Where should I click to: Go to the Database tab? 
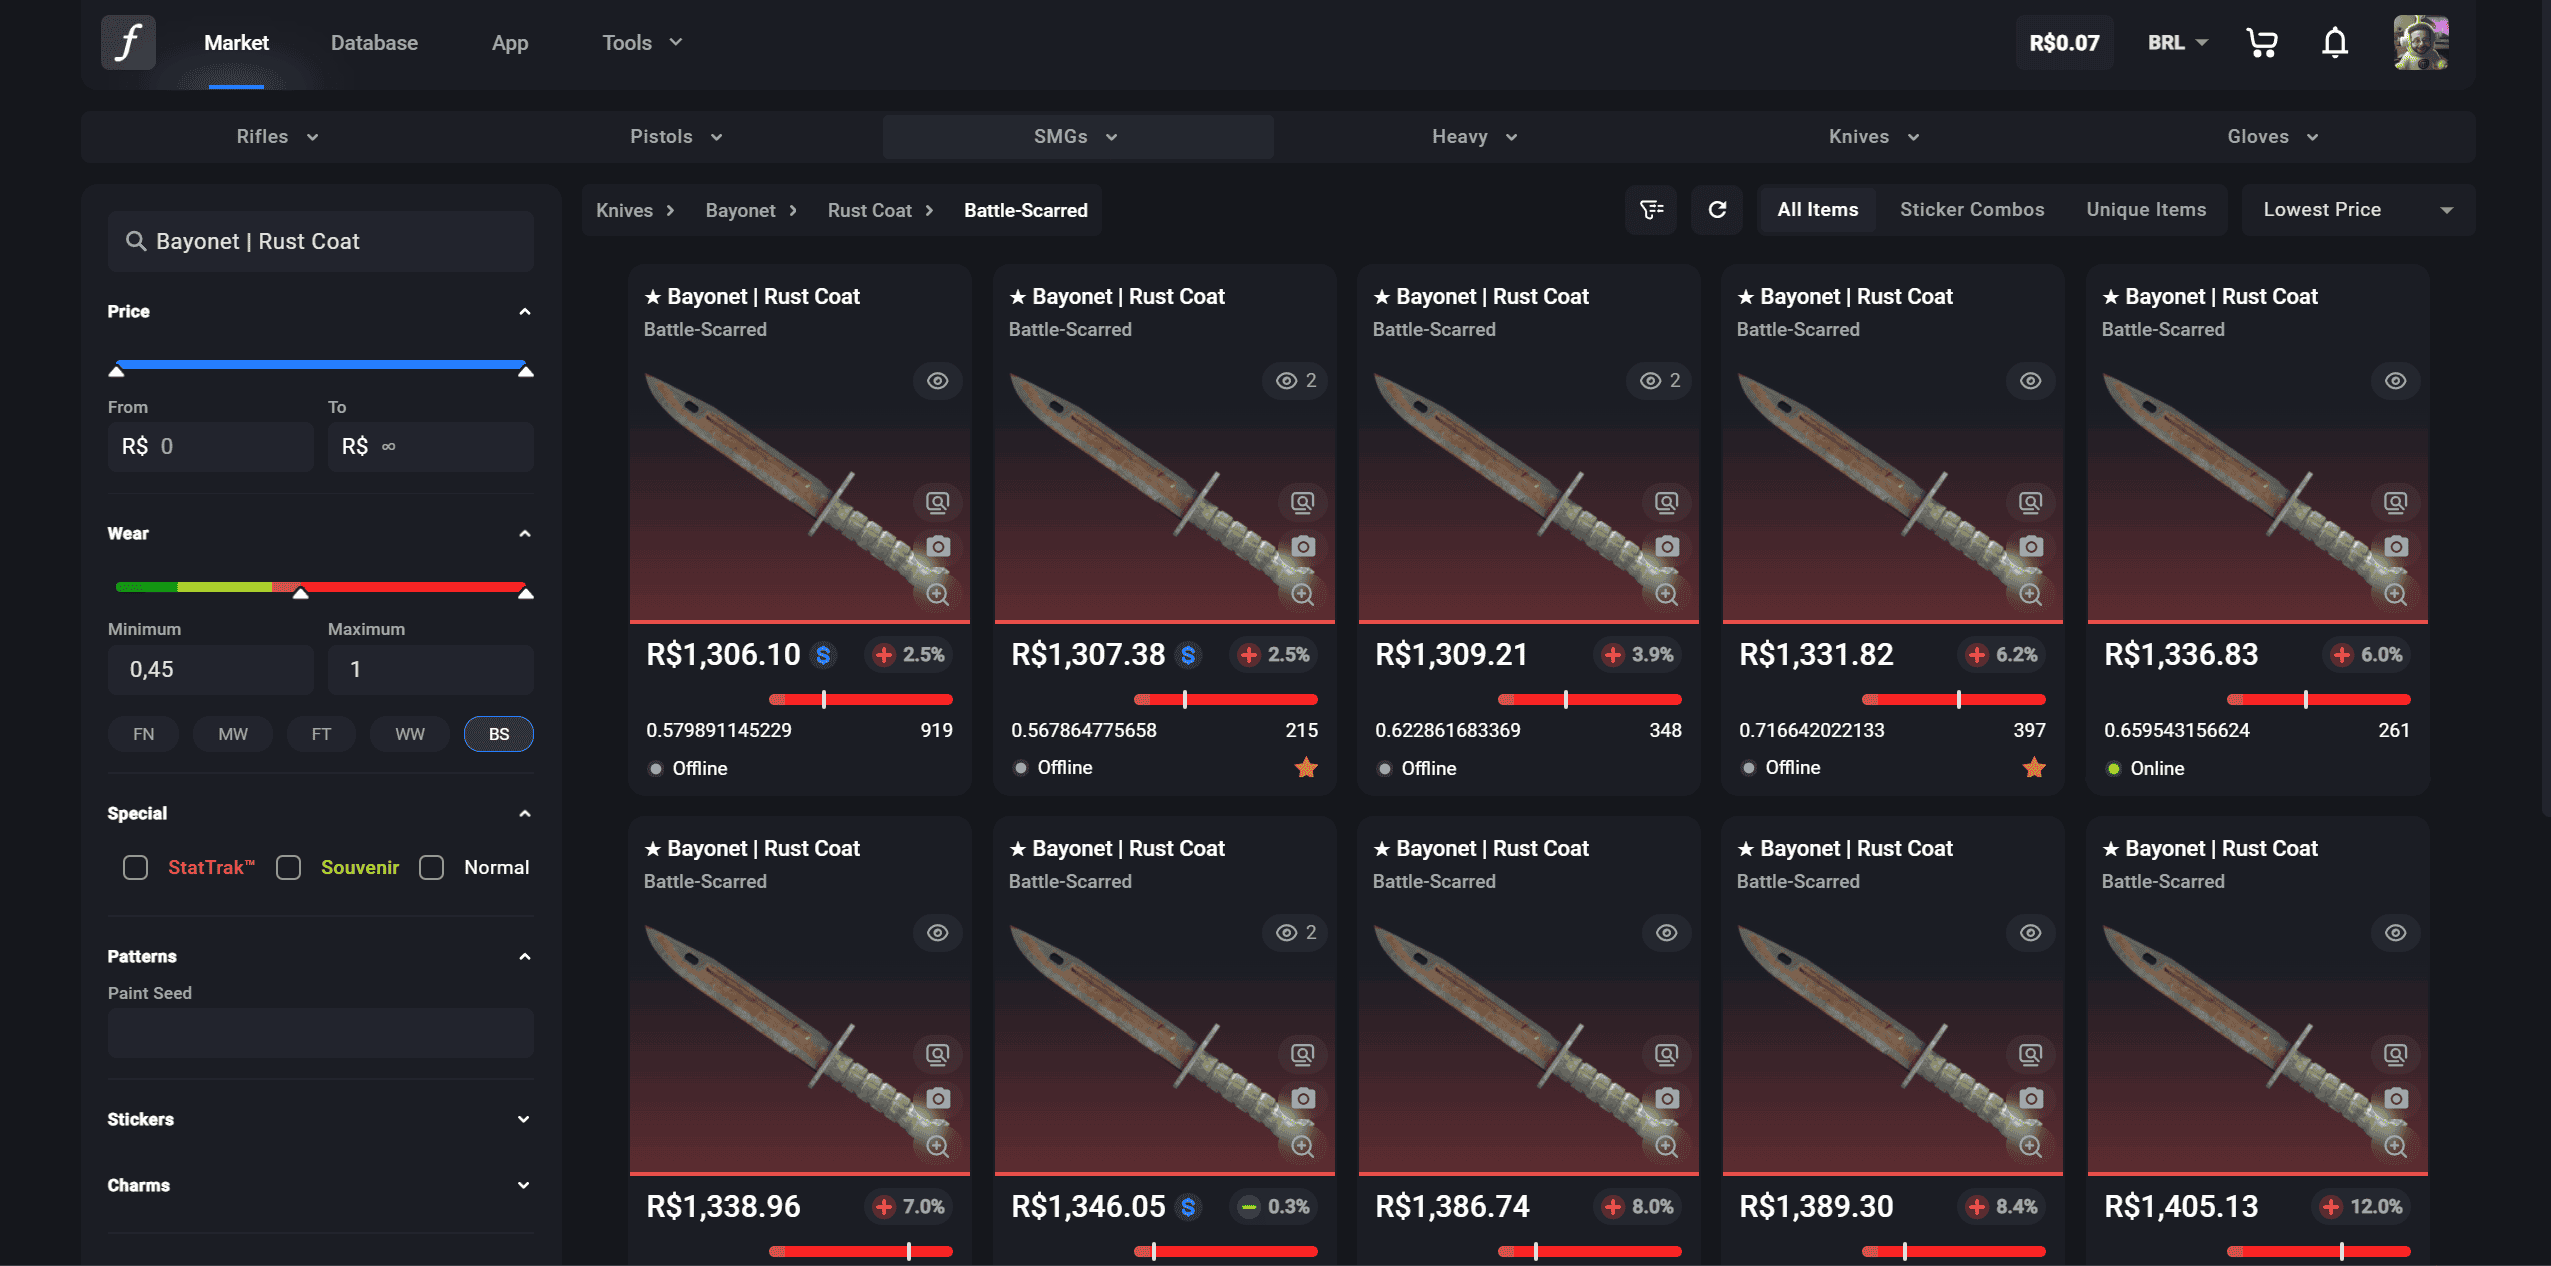pyautogui.click(x=374, y=42)
